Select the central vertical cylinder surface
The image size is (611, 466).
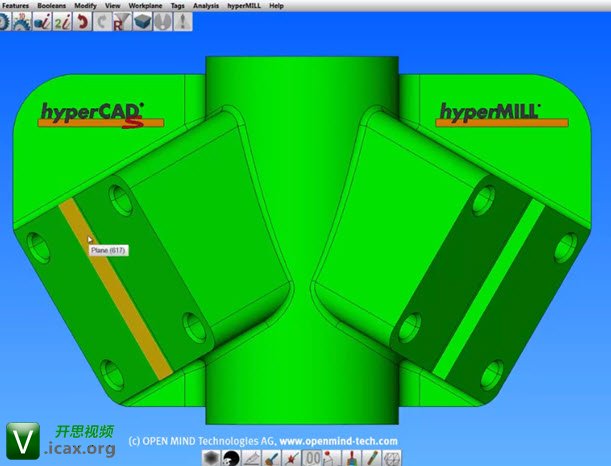[x=302, y=240]
